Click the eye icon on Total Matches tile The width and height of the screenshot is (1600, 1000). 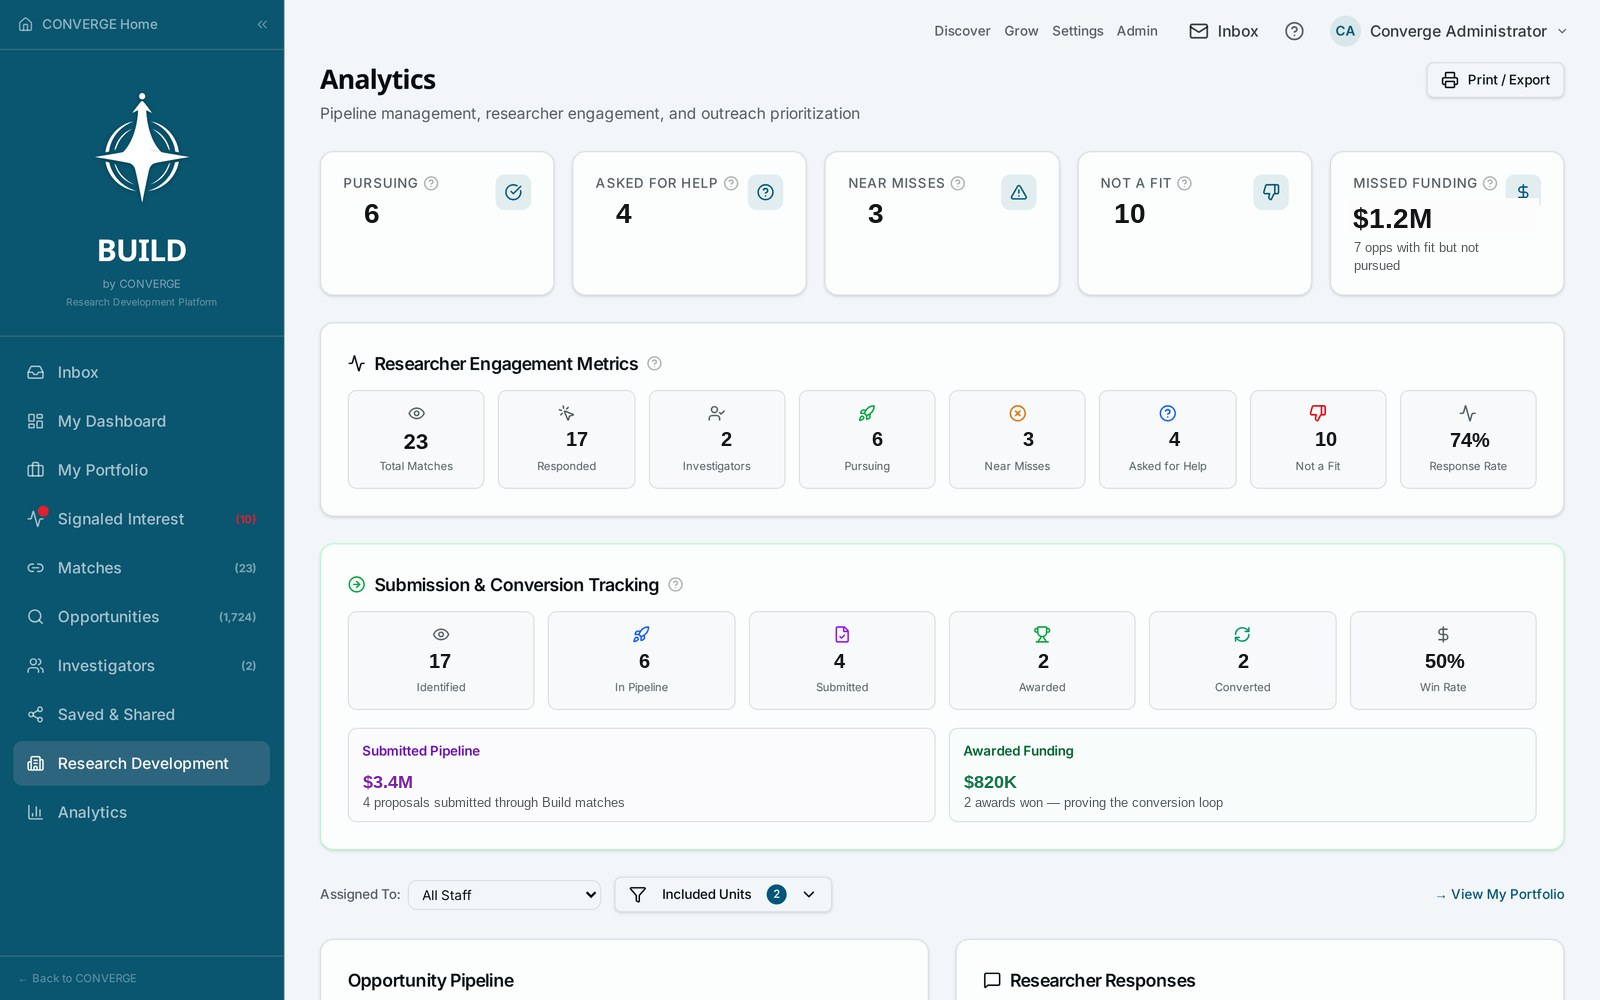[416, 413]
